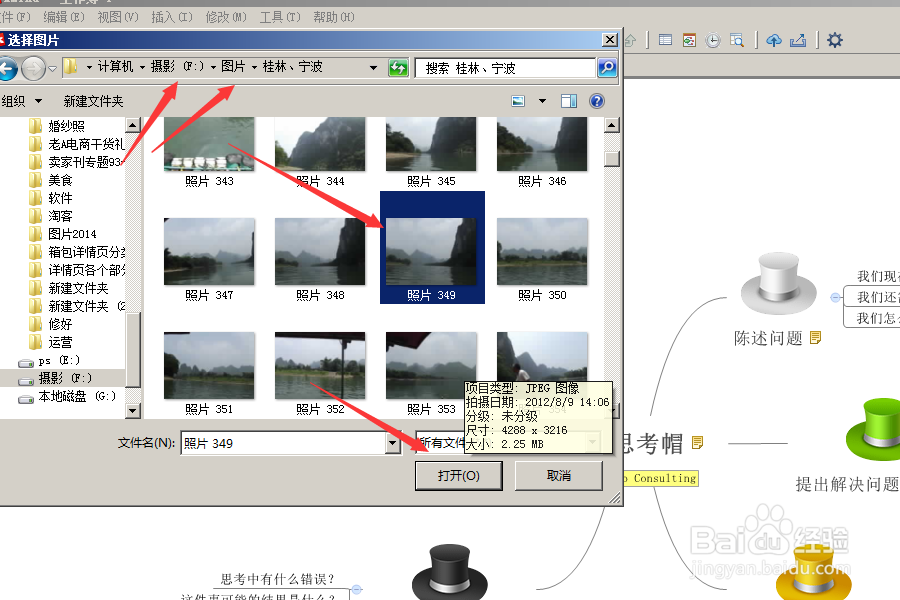
Task: Select 计算机 in the address path
Action: tap(115, 67)
